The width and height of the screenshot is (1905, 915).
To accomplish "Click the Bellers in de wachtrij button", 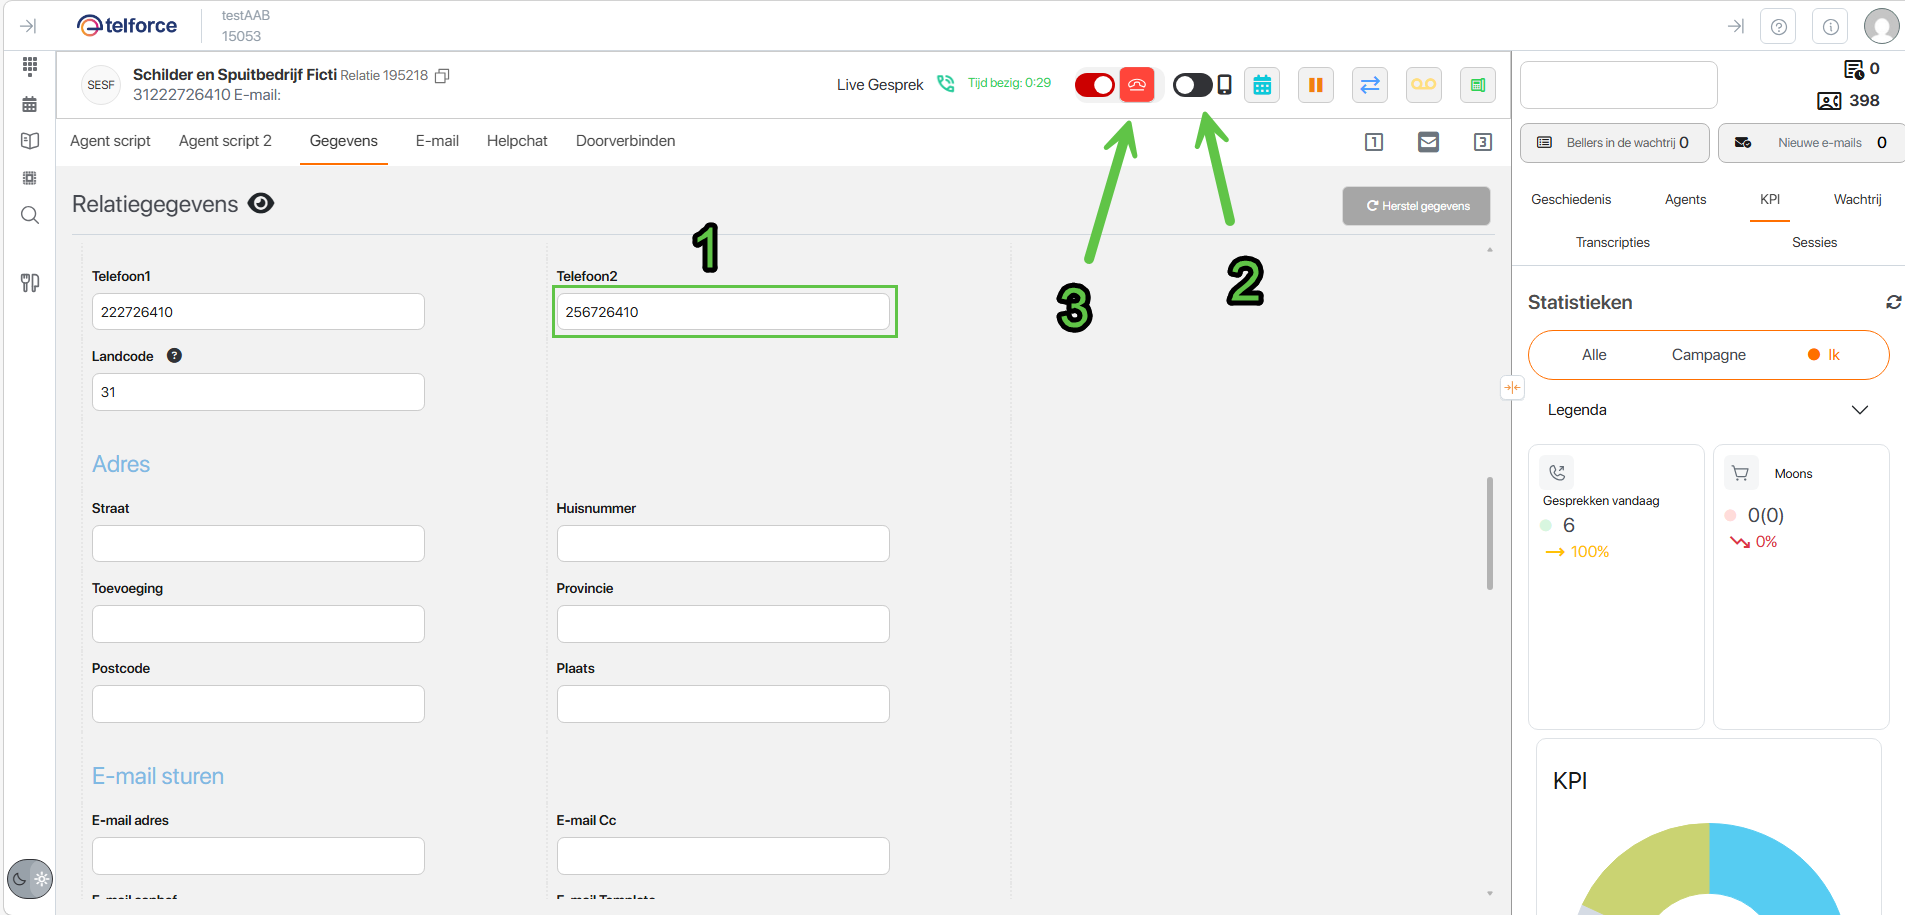I will 1614,143.
